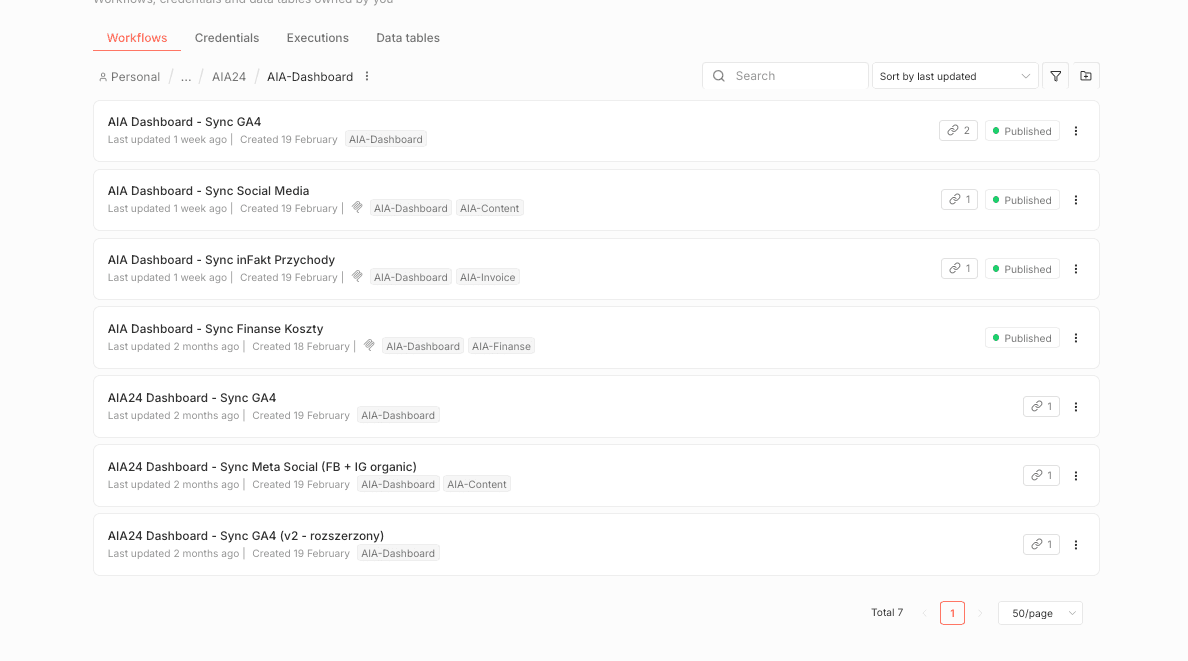Open workflow AIA Dashboard - Sync inFakt Przychody
The width and height of the screenshot is (1188, 661).
(x=221, y=259)
